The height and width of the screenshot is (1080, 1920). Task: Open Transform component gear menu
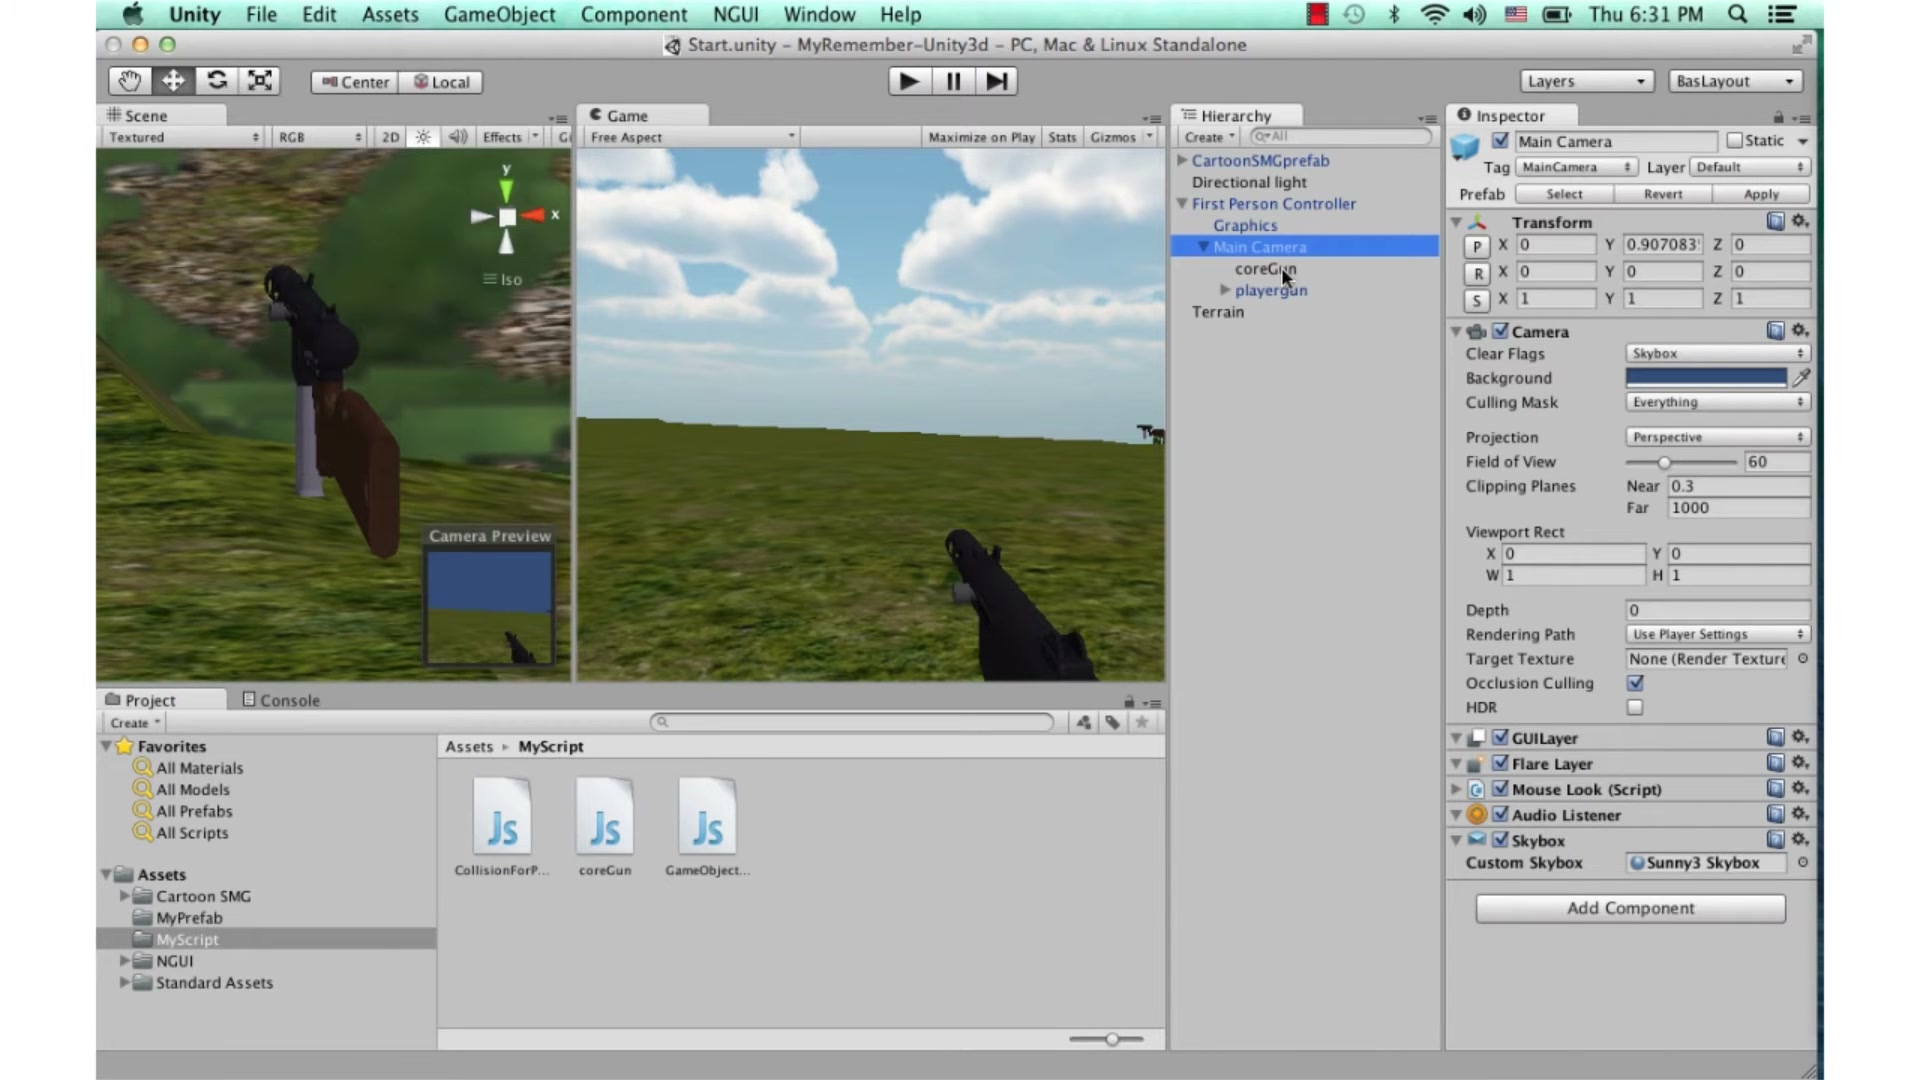pyautogui.click(x=1800, y=221)
